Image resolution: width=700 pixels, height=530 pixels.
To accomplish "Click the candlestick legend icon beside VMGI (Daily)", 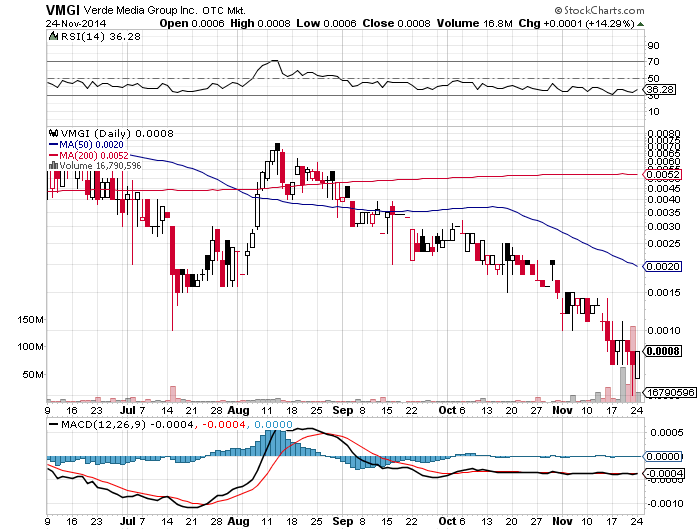I will coord(54,133).
